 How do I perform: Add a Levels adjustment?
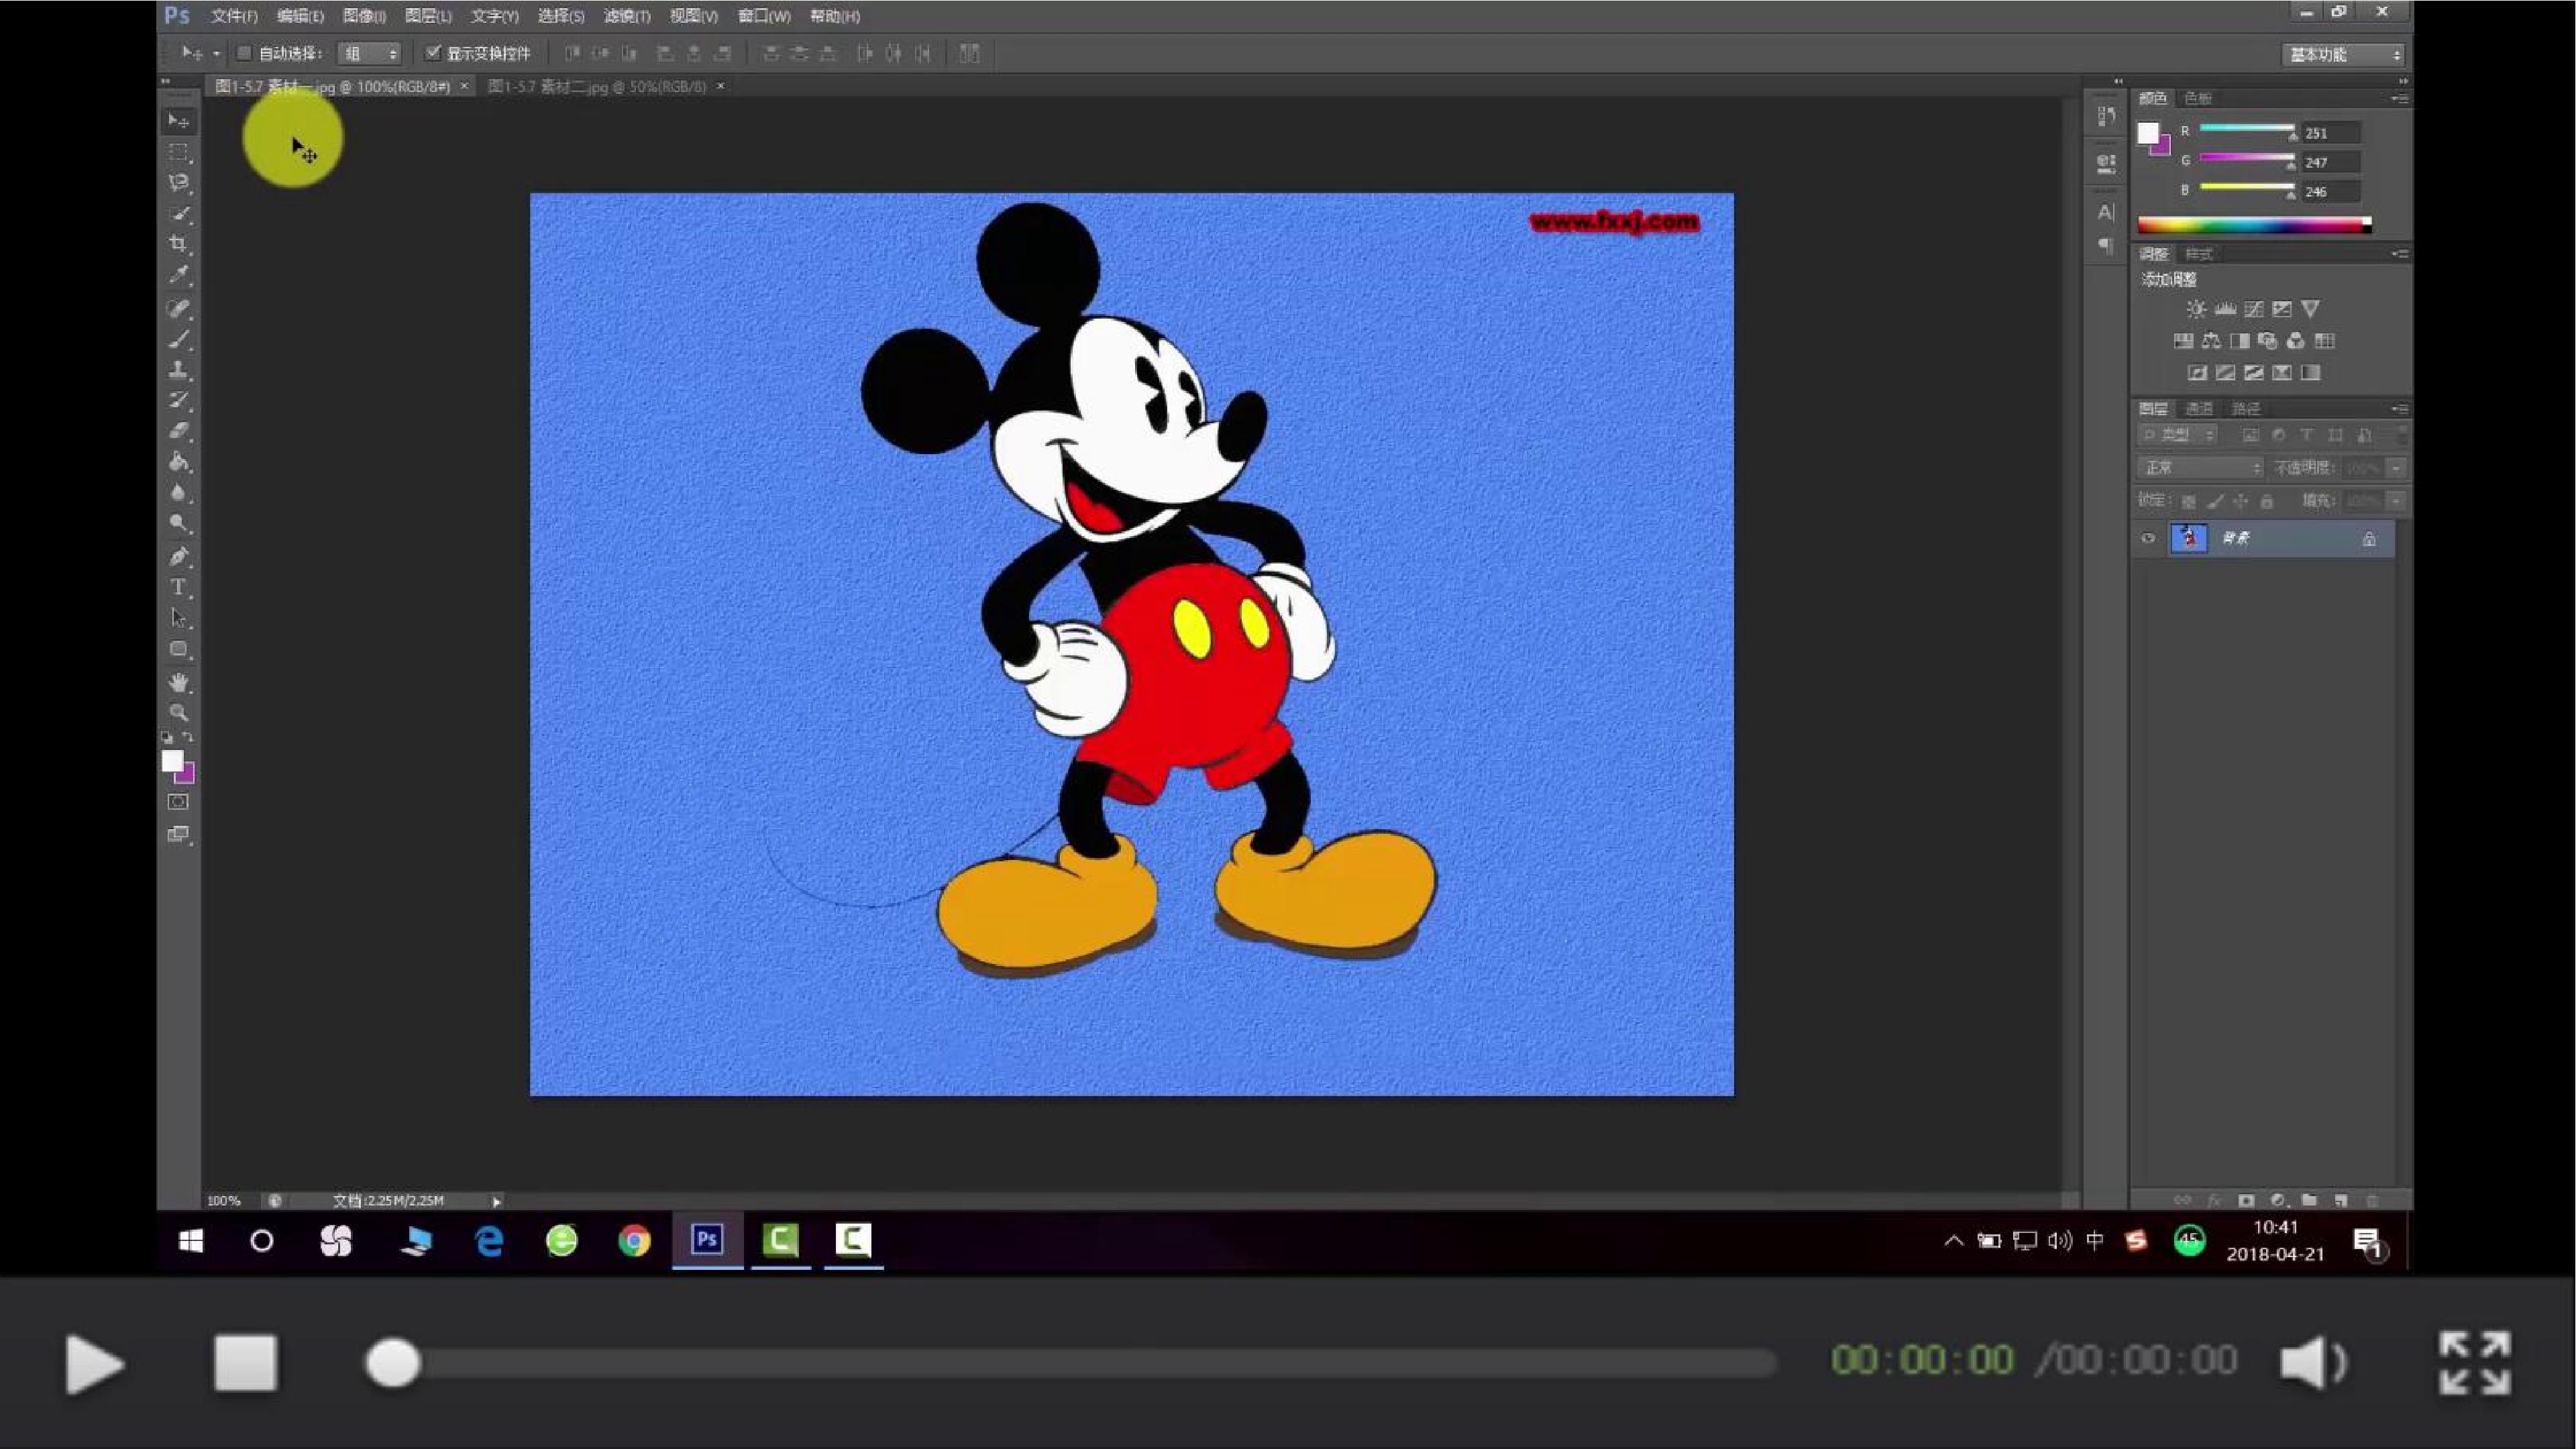point(2225,310)
